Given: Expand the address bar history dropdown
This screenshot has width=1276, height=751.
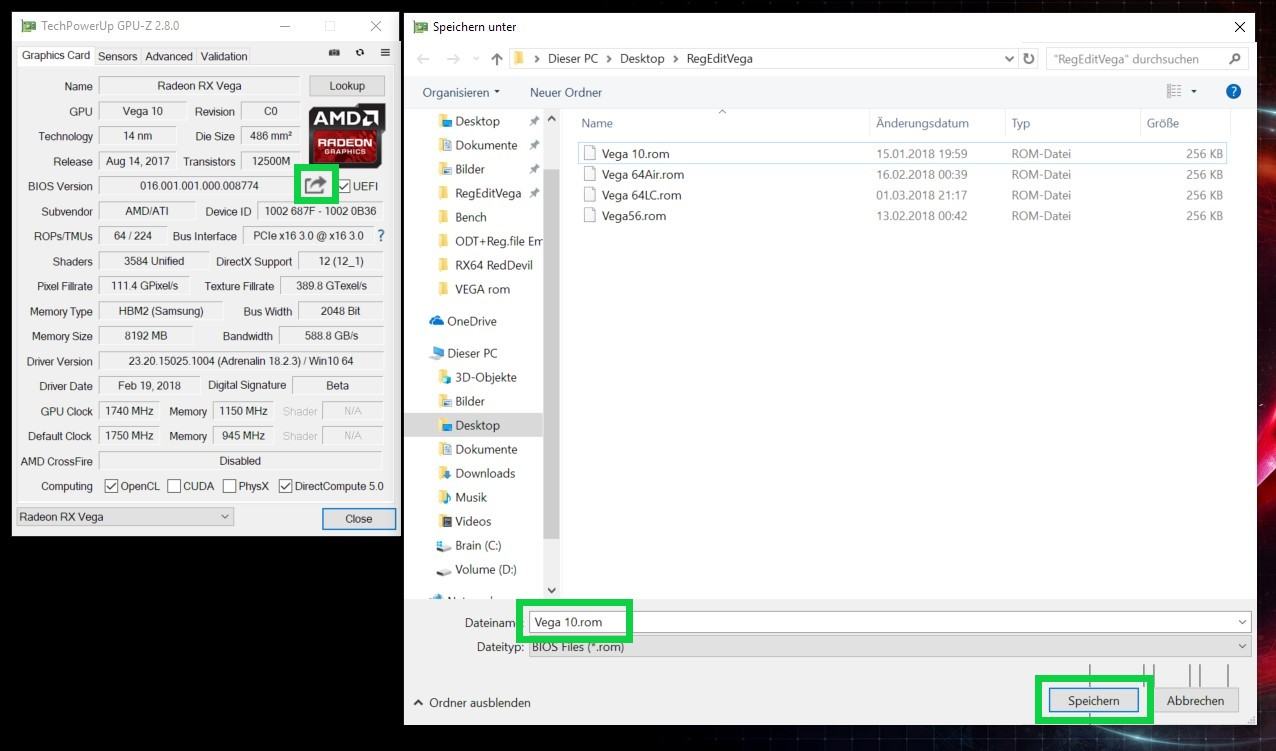Looking at the screenshot, I should 1009,59.
